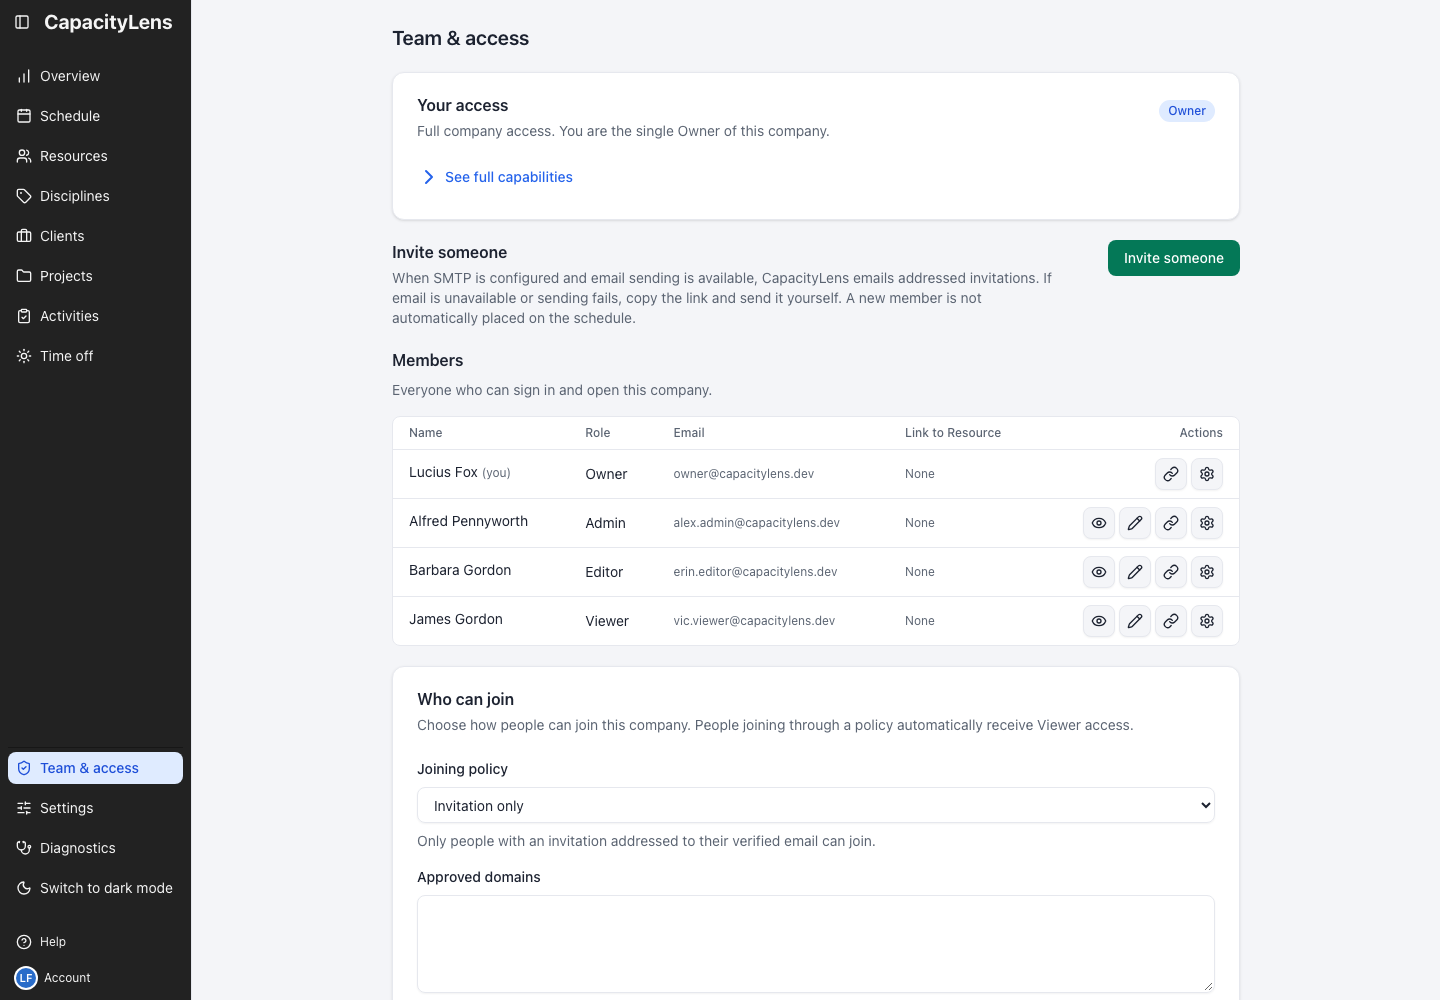This screenshot has height=1000, width=1440.
Task: Edit James Gordon with pencil icon
Action: [1135, 621]
